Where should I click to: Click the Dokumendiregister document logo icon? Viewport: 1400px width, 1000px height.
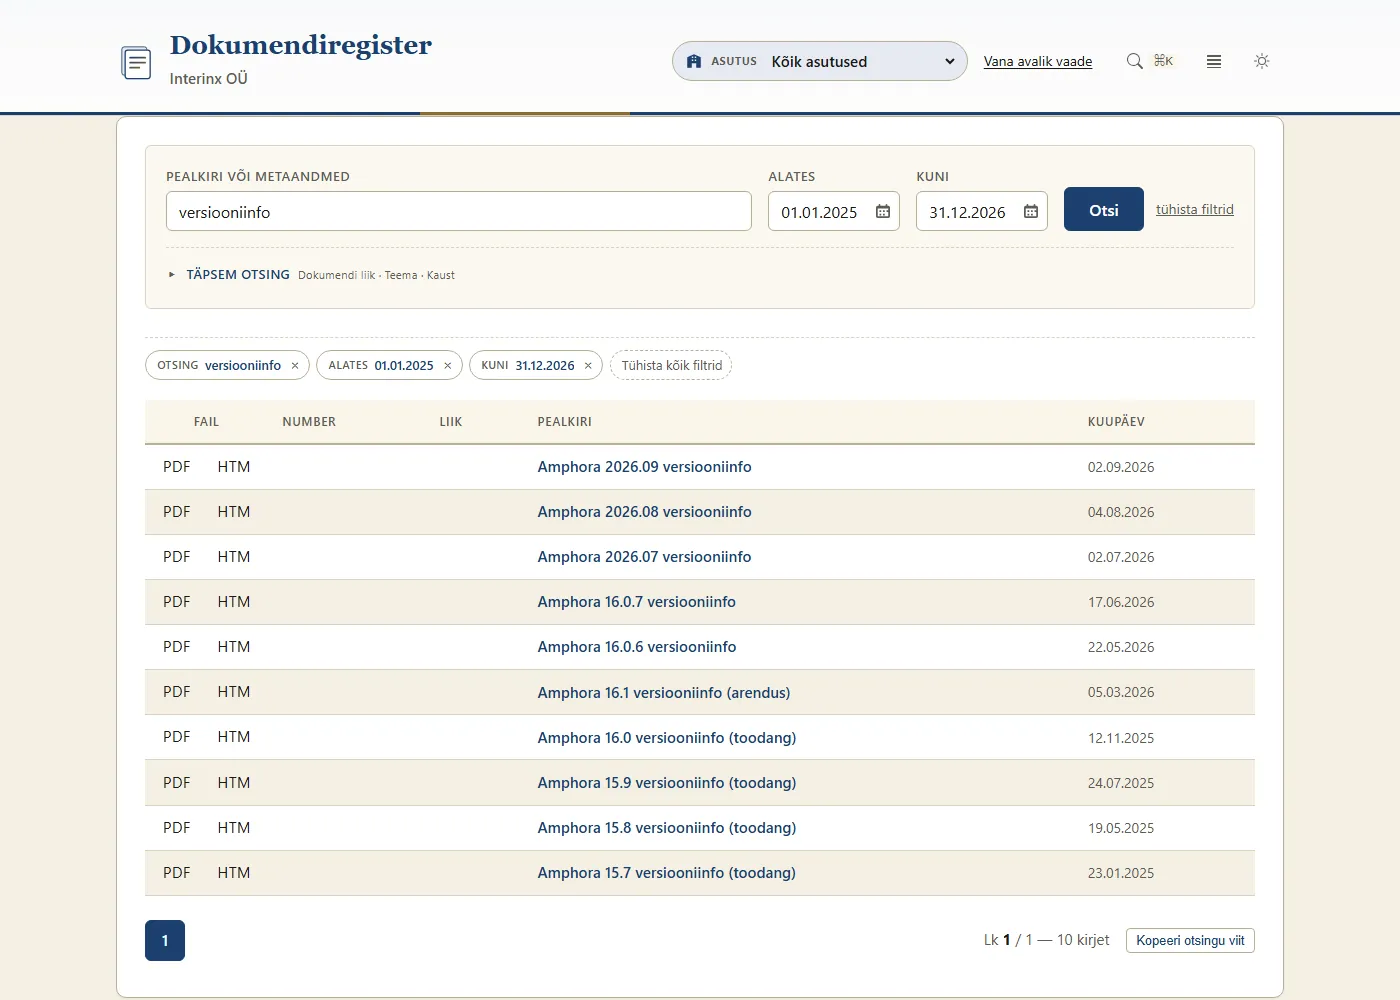[136, 62]
